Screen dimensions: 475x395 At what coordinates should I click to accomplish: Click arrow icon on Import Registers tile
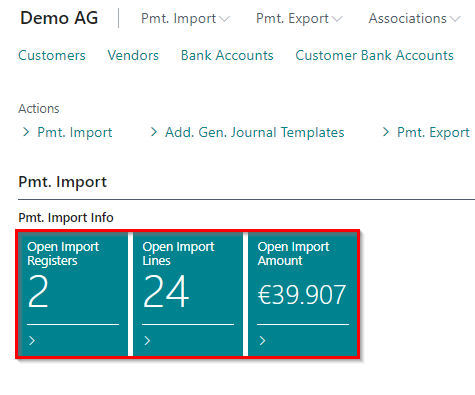click(32, 341)
